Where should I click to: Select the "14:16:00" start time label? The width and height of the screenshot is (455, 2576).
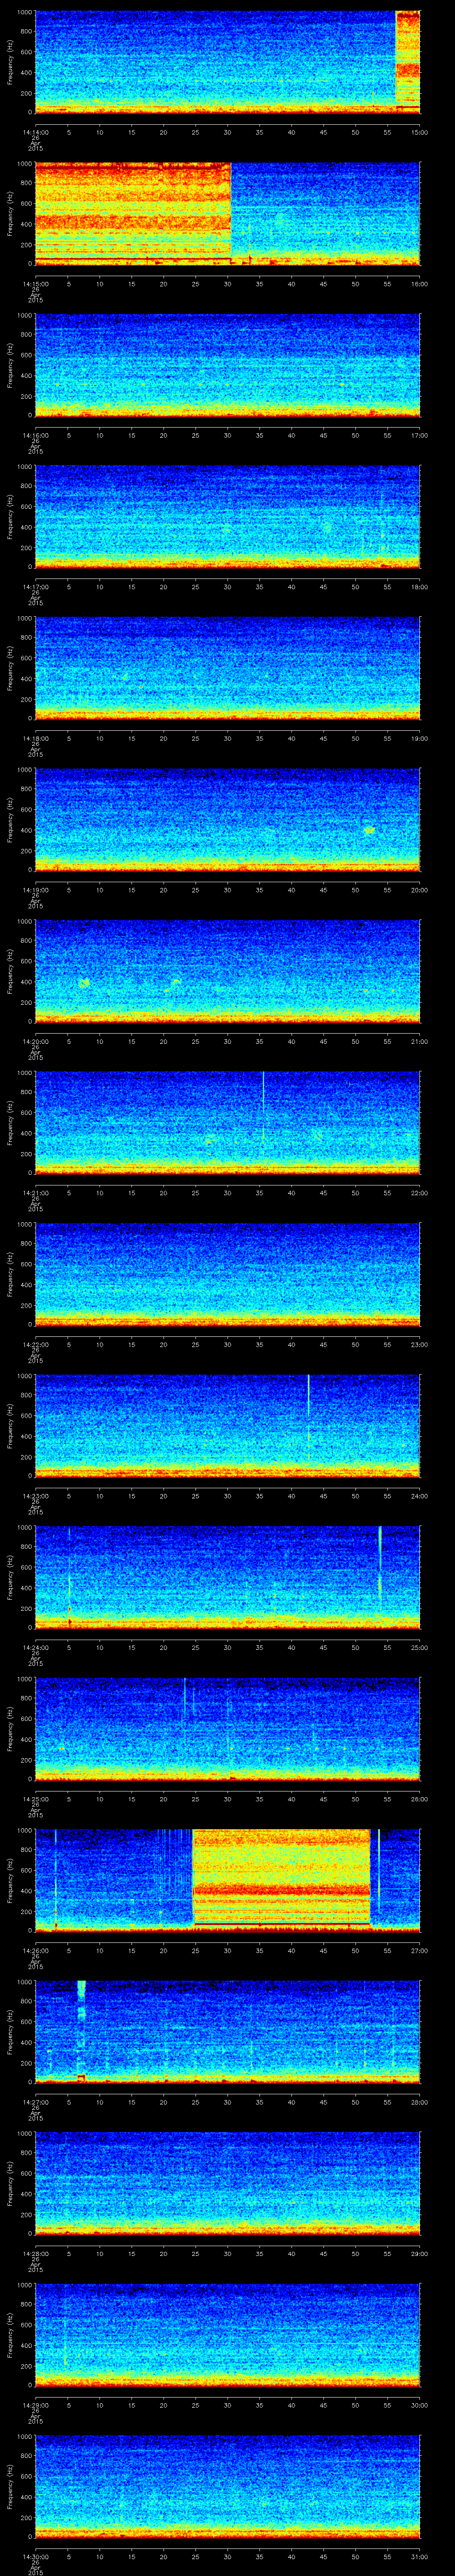click(35, 434)
